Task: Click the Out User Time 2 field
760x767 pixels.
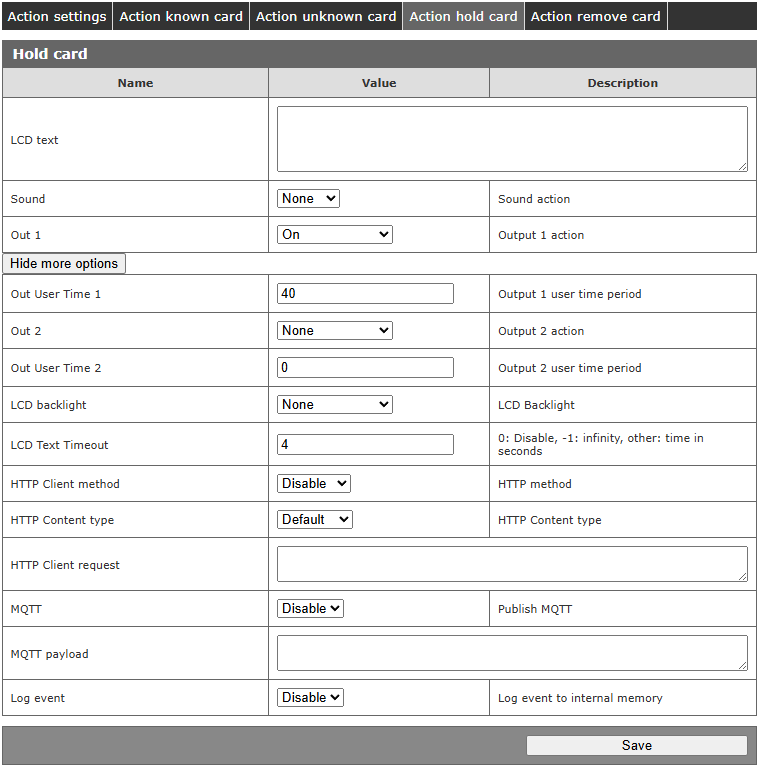Action: click(365, 368)
